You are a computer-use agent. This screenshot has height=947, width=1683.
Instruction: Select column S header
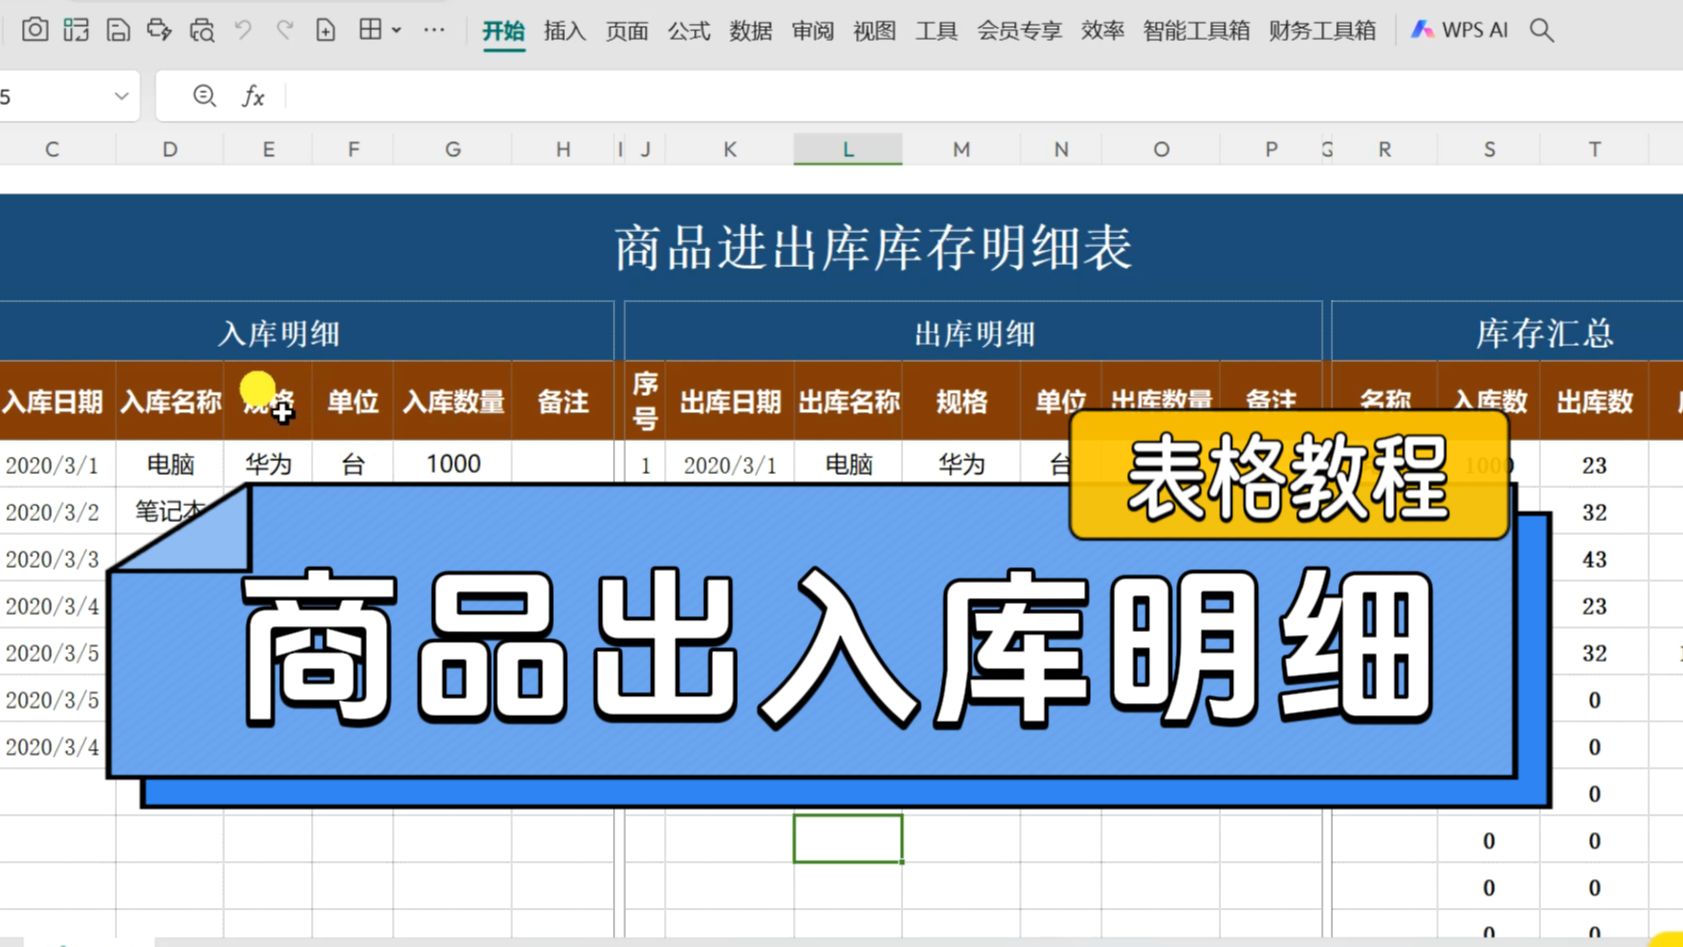pyautogui.click(x=1489, y=149)
